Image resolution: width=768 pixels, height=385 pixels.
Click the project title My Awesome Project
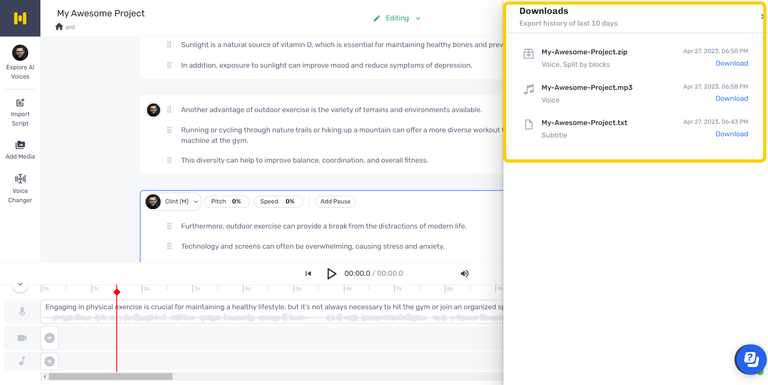[101, 13]
